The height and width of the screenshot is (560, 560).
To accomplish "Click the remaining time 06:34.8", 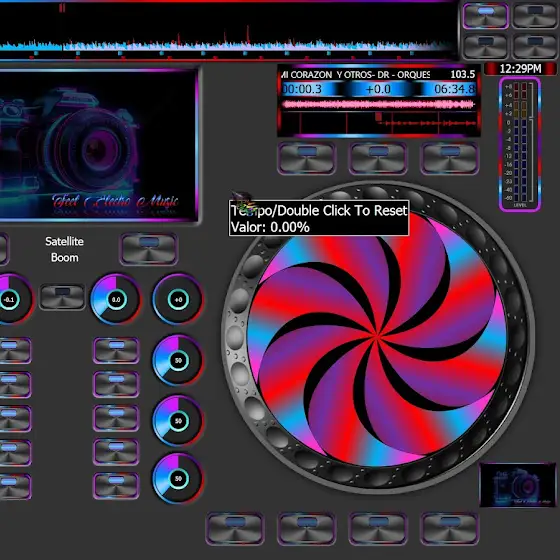I will (x=455, y=89).
